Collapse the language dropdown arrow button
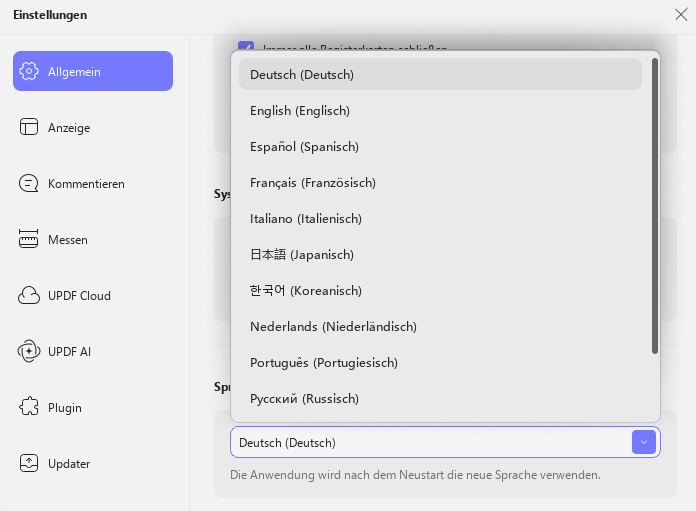 pos(644,442)
